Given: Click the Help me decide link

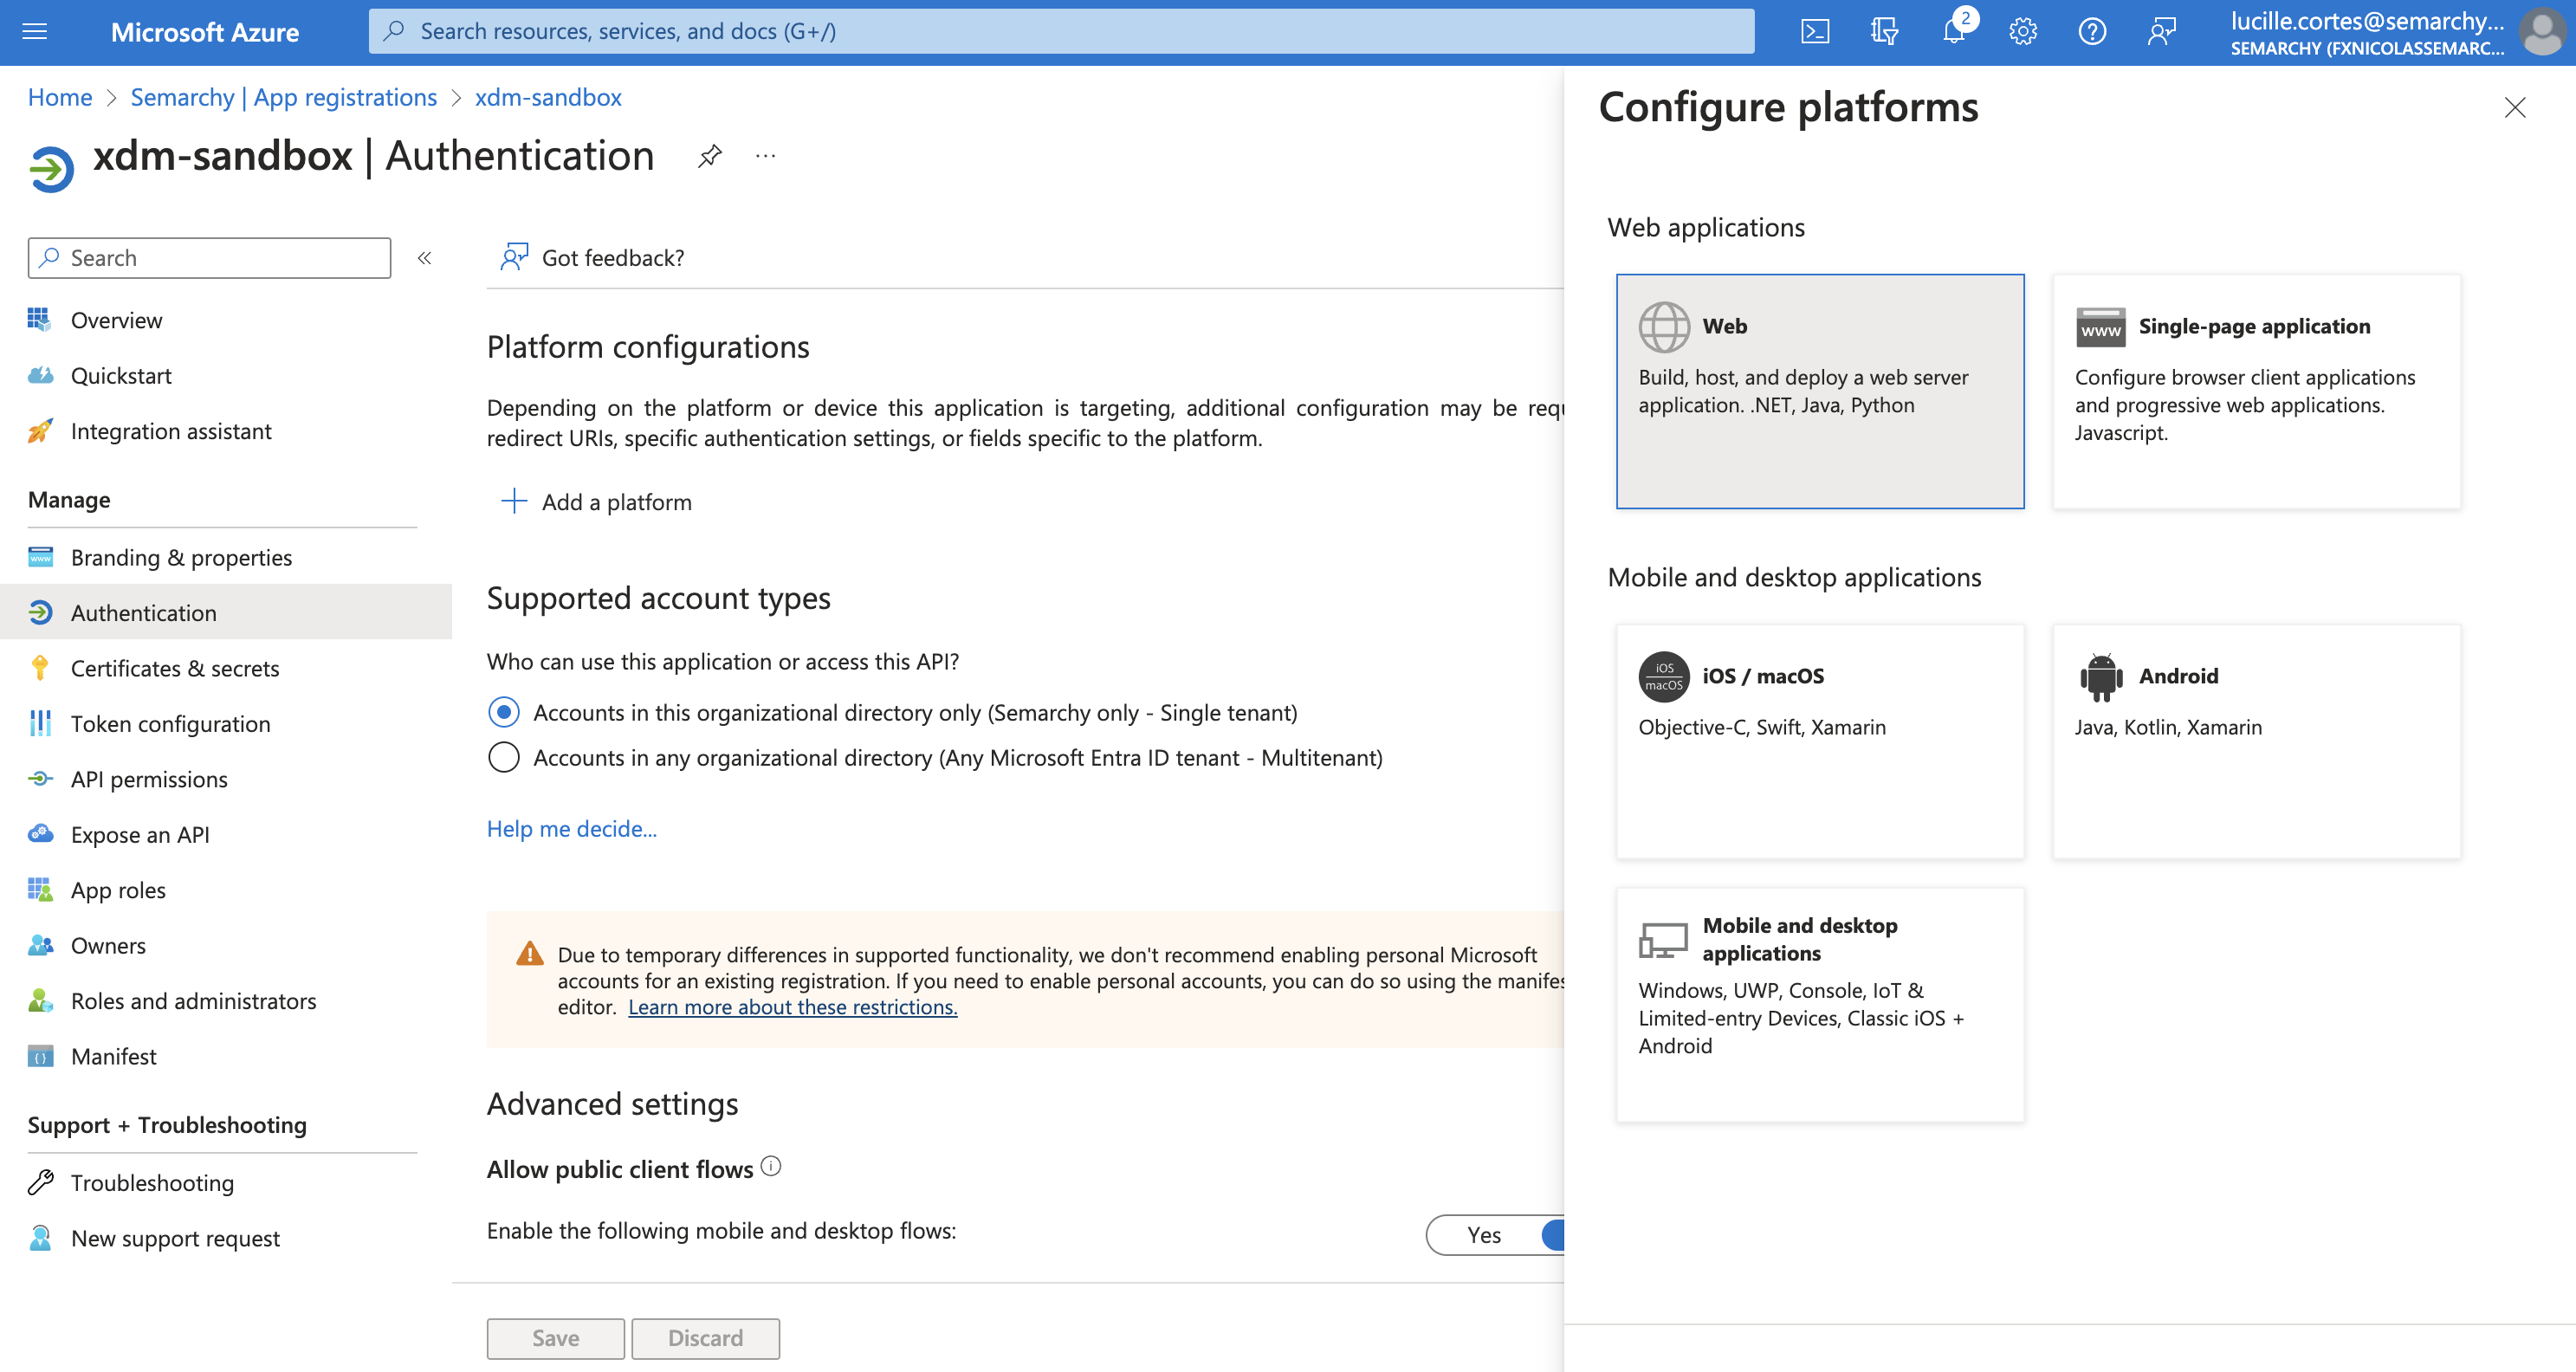Looking at the screenshot, I should (571, 828).
